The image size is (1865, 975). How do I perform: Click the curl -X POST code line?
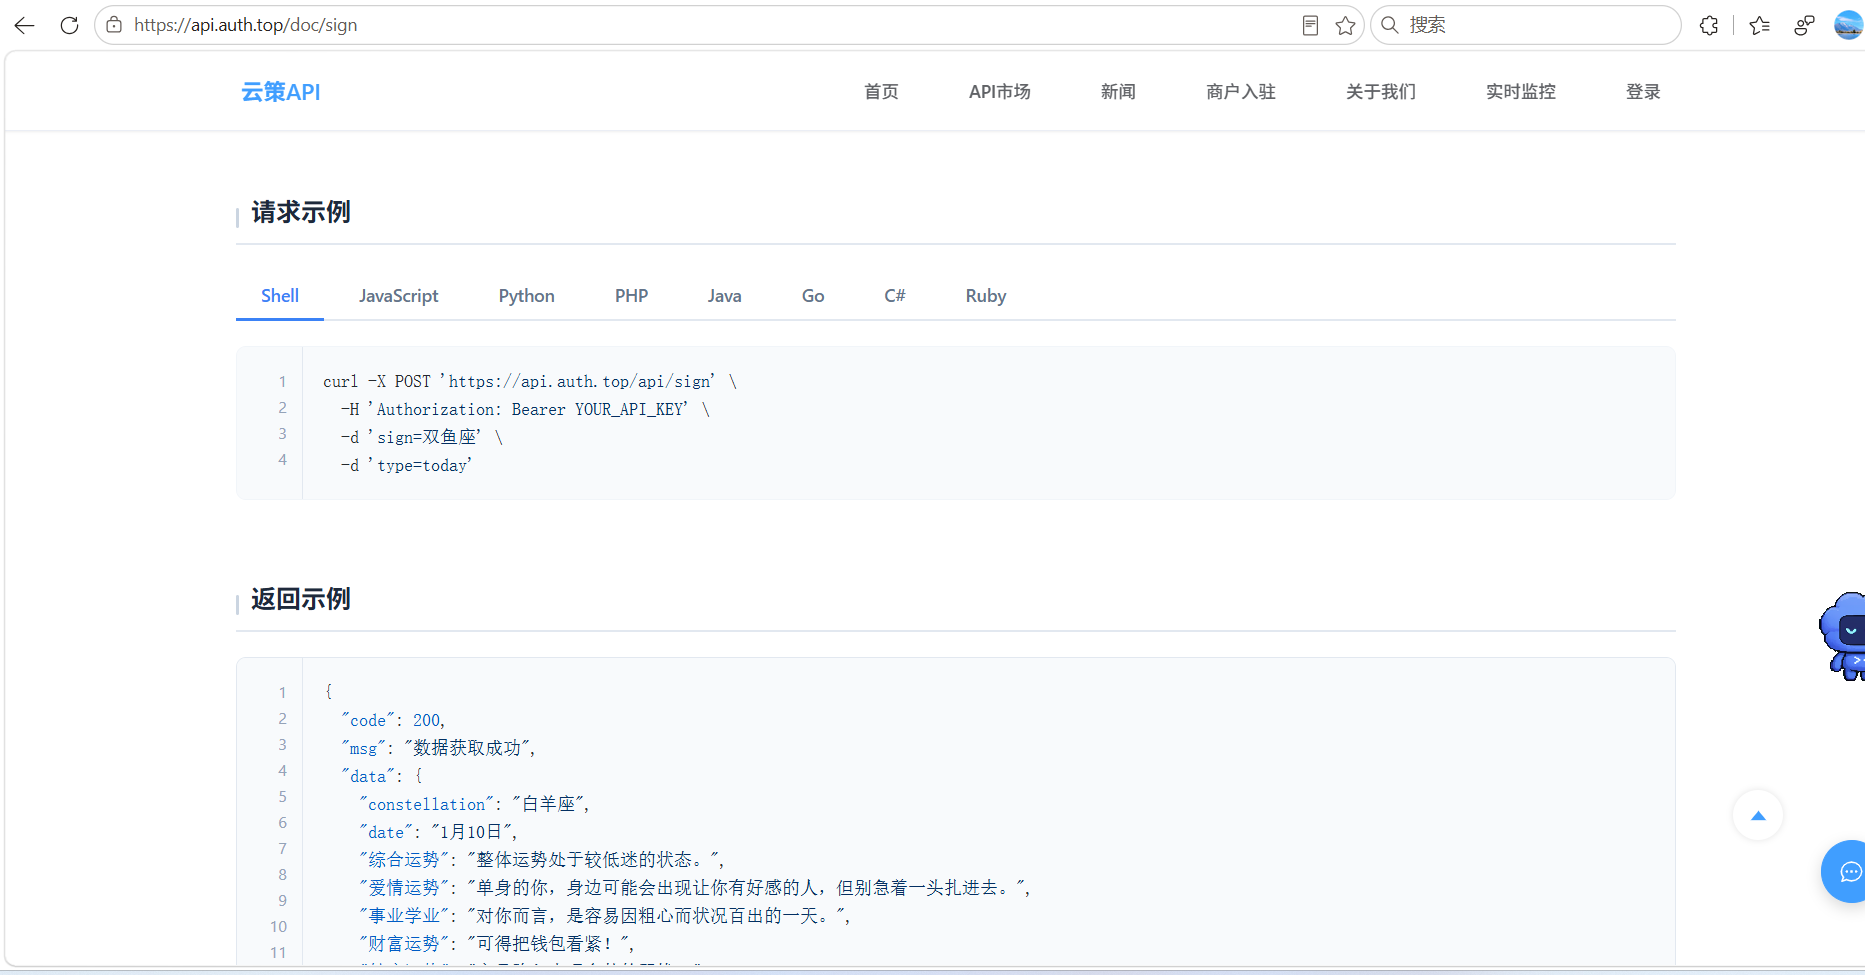530,382
